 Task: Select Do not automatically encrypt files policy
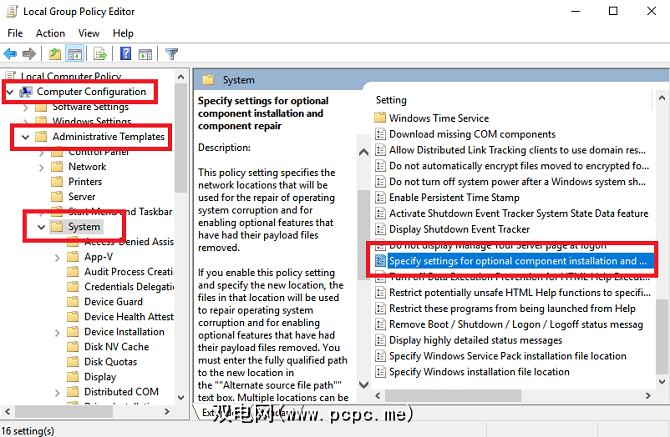point(519,166)
